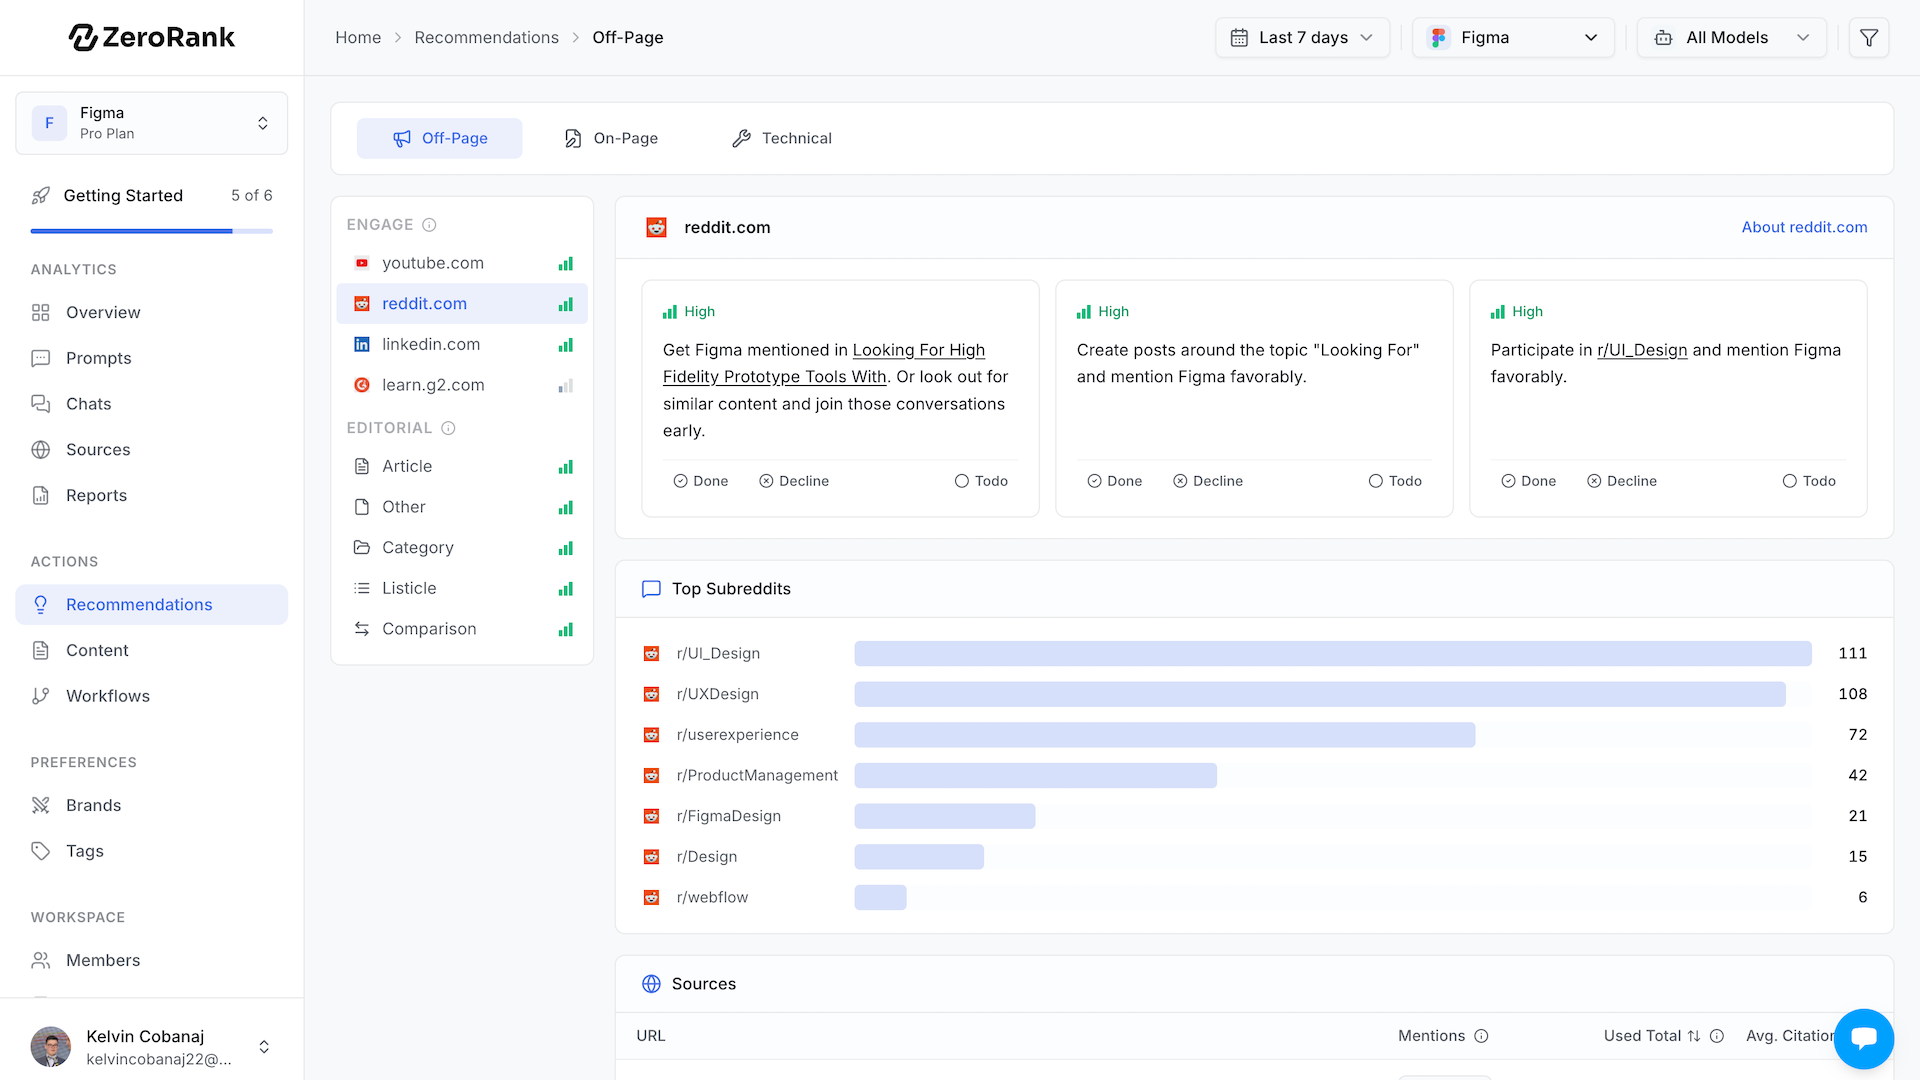Open the Figma brand dropdown in header
The width and height of the screenshot is (1920, 1080).
point(1513,38)
